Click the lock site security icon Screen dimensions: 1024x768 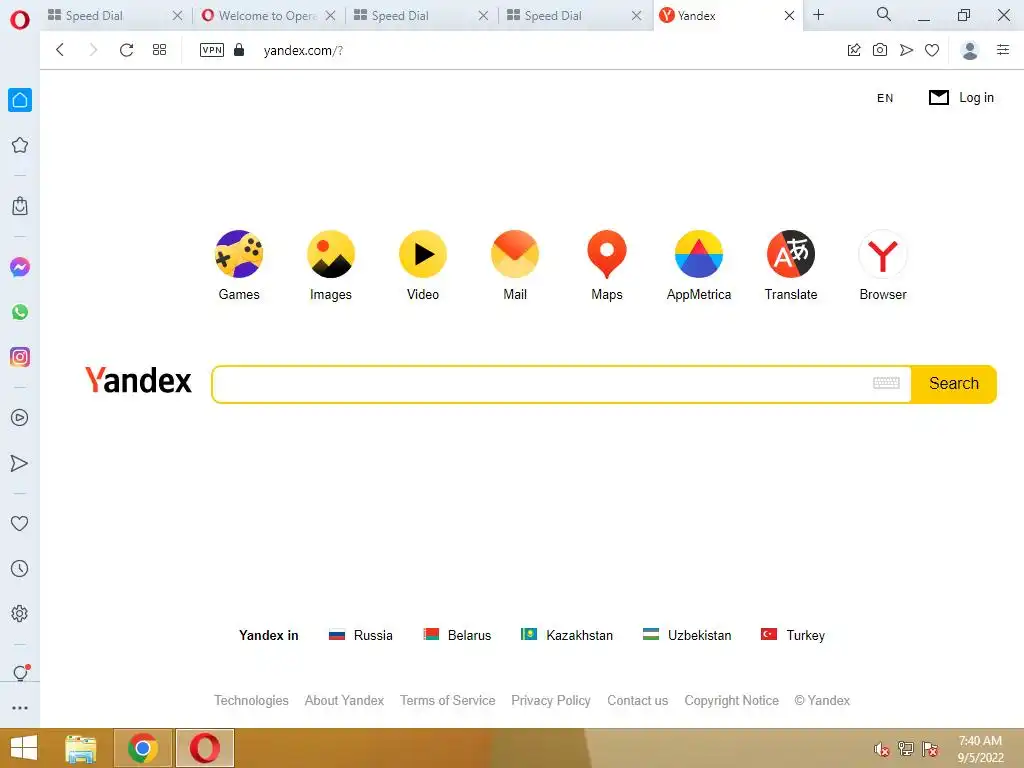[239, 50]
